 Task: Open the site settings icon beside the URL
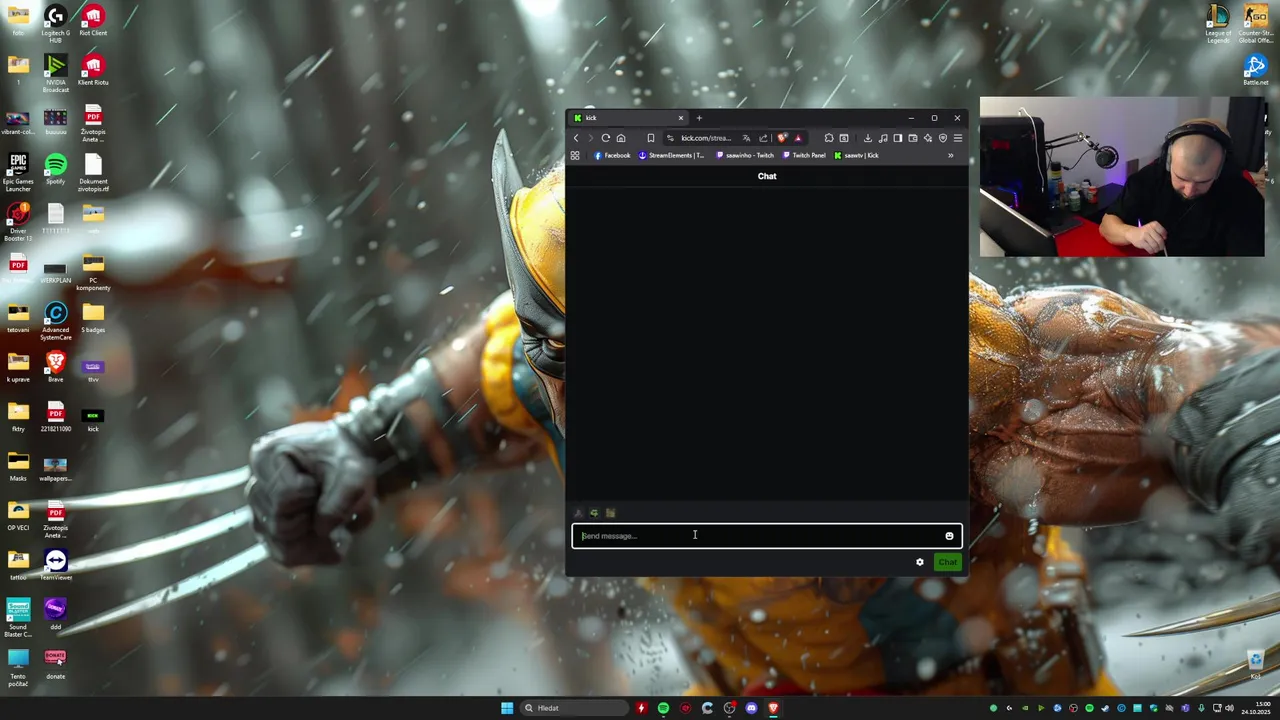(x=670, y=138)
